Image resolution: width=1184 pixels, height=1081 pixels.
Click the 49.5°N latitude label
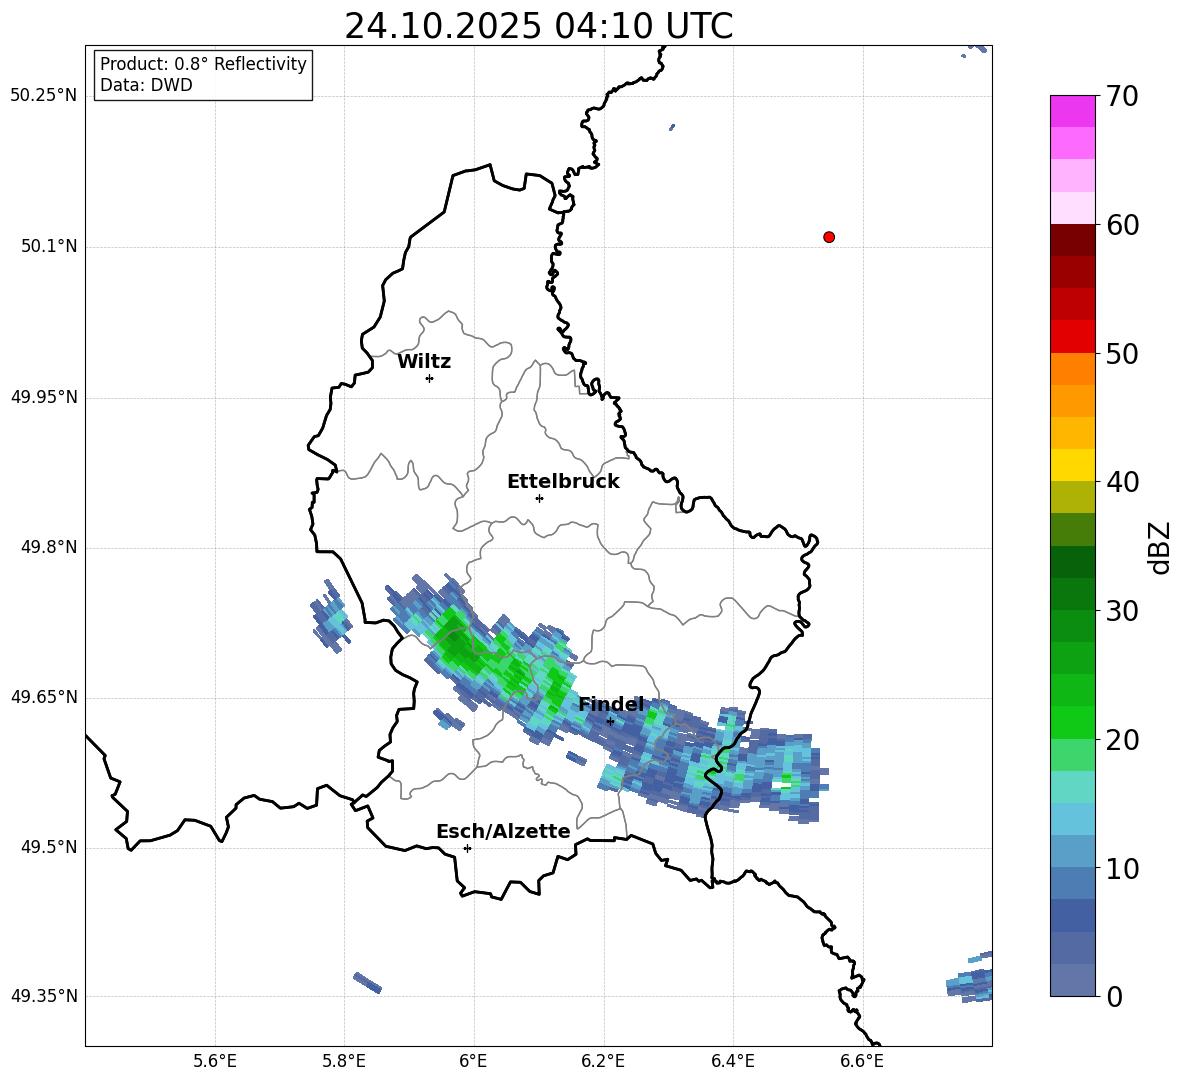click(x=49, y=847)
